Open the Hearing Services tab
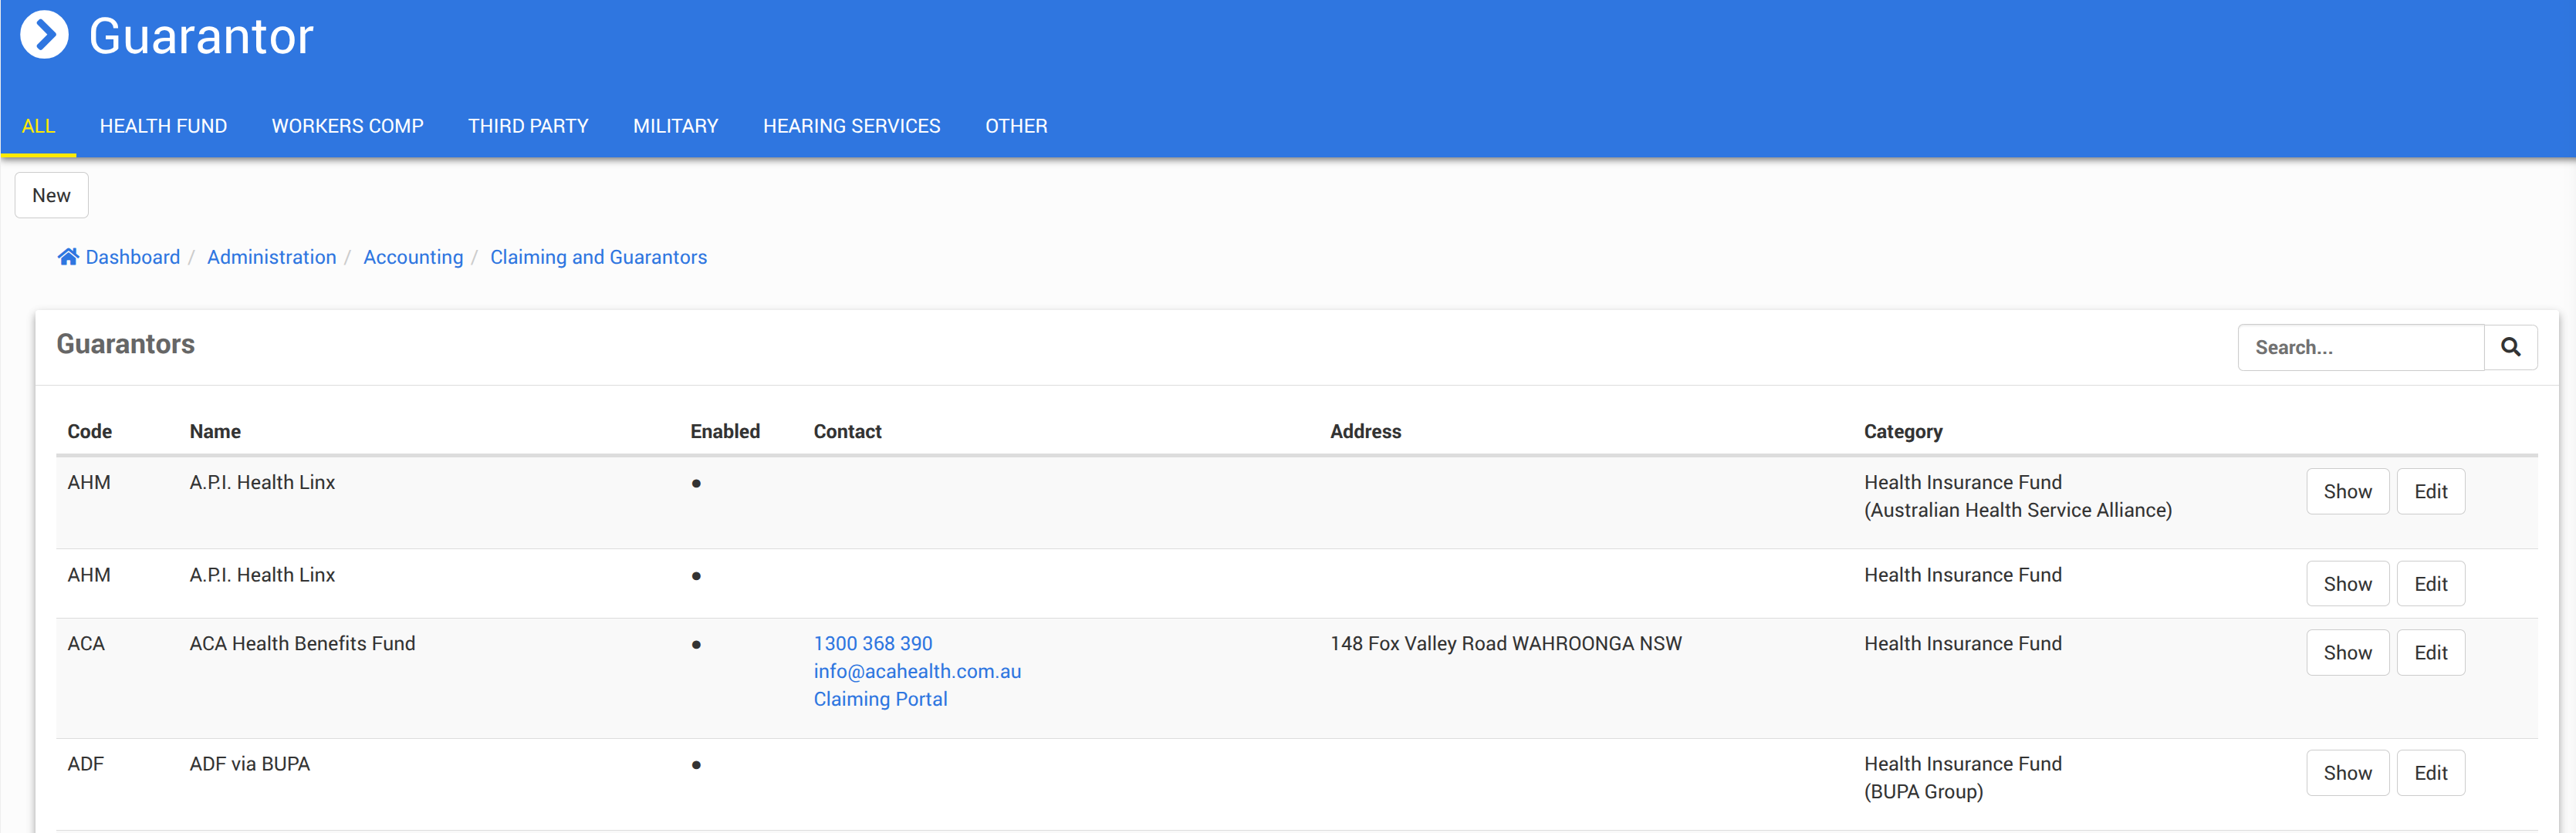 pos(851,126)
